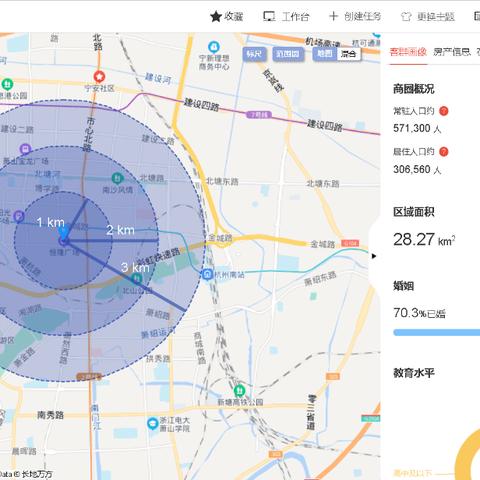This screenshot has width=480, height=480.
Task: Toggle the 标尺 ruler tool button
Action: (x=255, y=54)
